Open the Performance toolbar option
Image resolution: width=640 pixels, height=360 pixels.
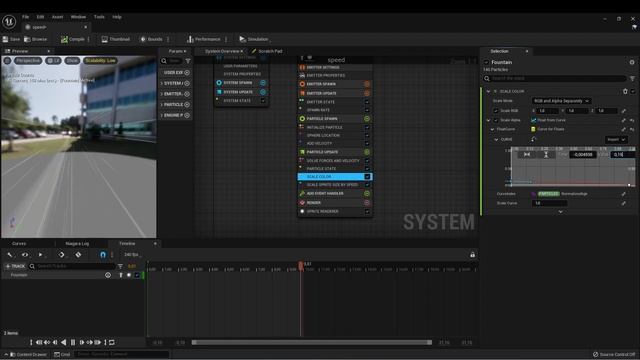(204, 39)
